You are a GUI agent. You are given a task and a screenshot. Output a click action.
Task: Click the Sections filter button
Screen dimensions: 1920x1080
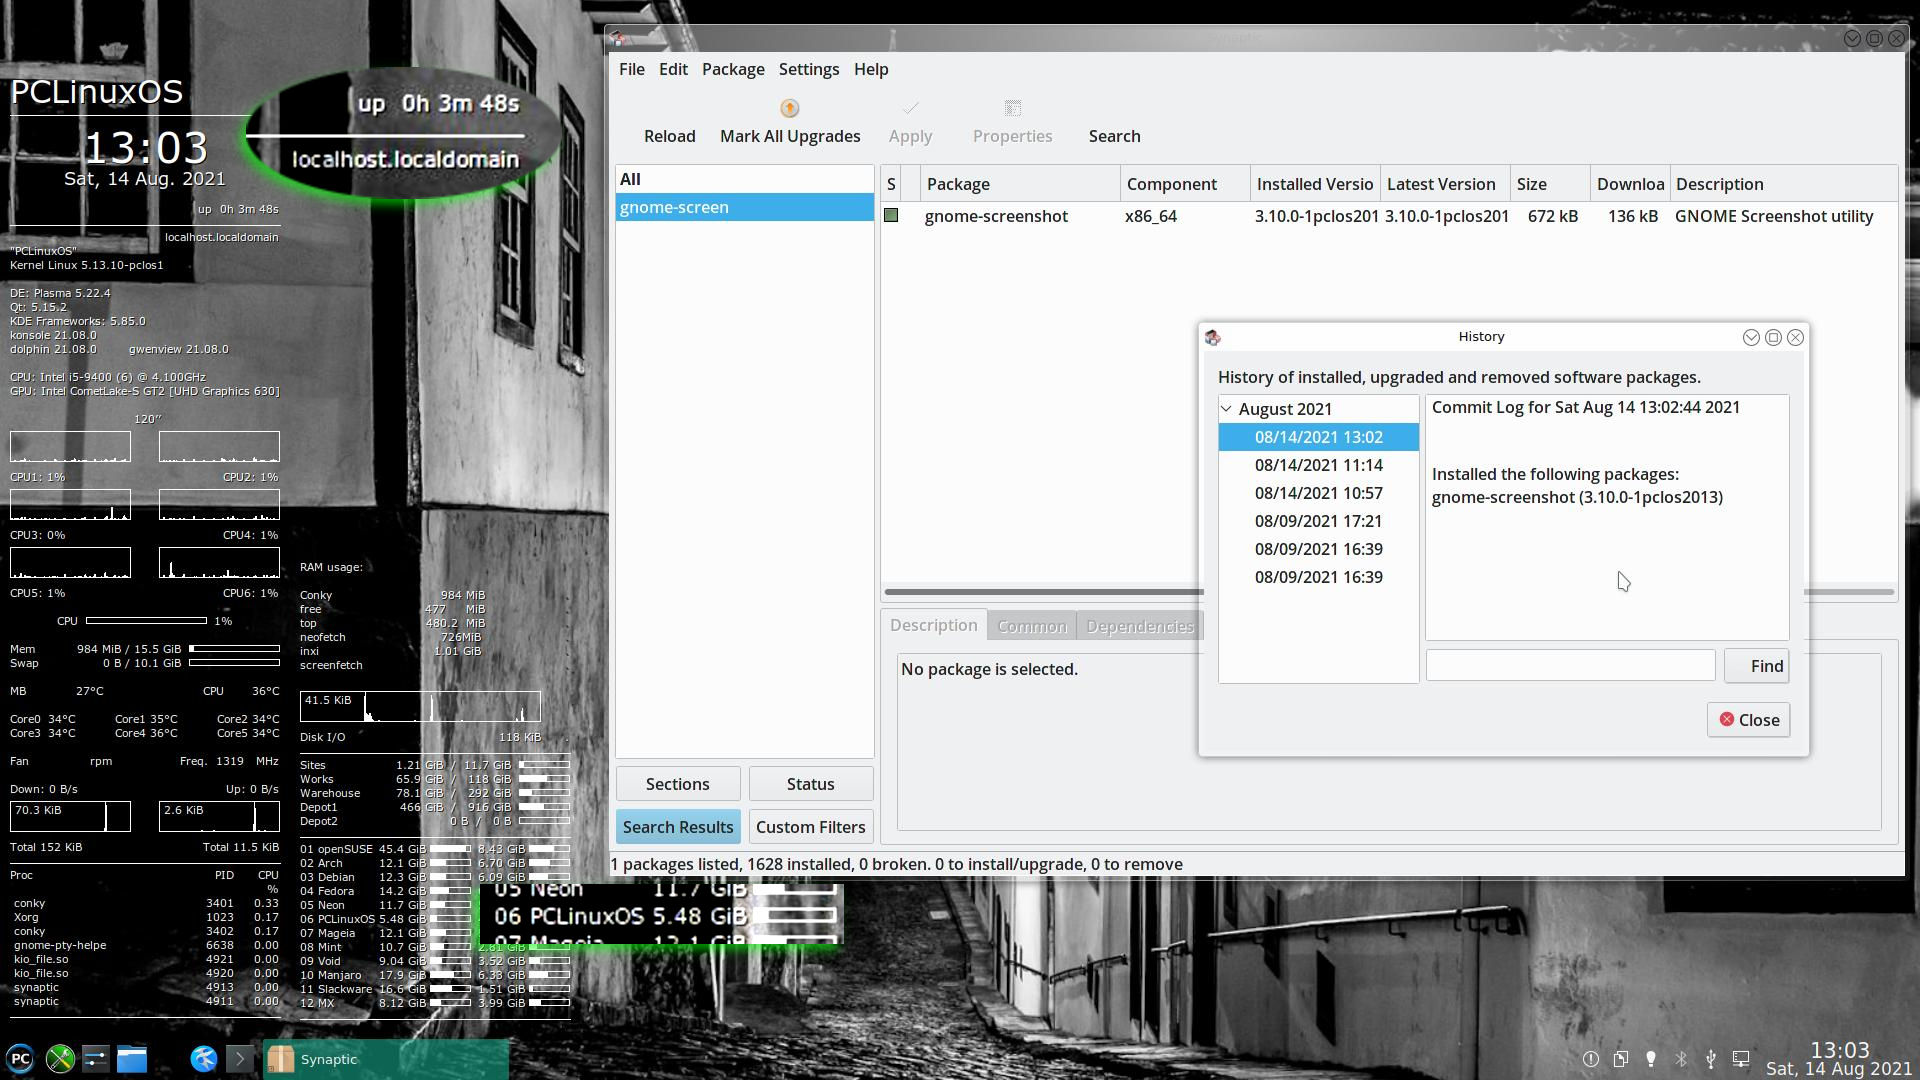pos(678,784)
